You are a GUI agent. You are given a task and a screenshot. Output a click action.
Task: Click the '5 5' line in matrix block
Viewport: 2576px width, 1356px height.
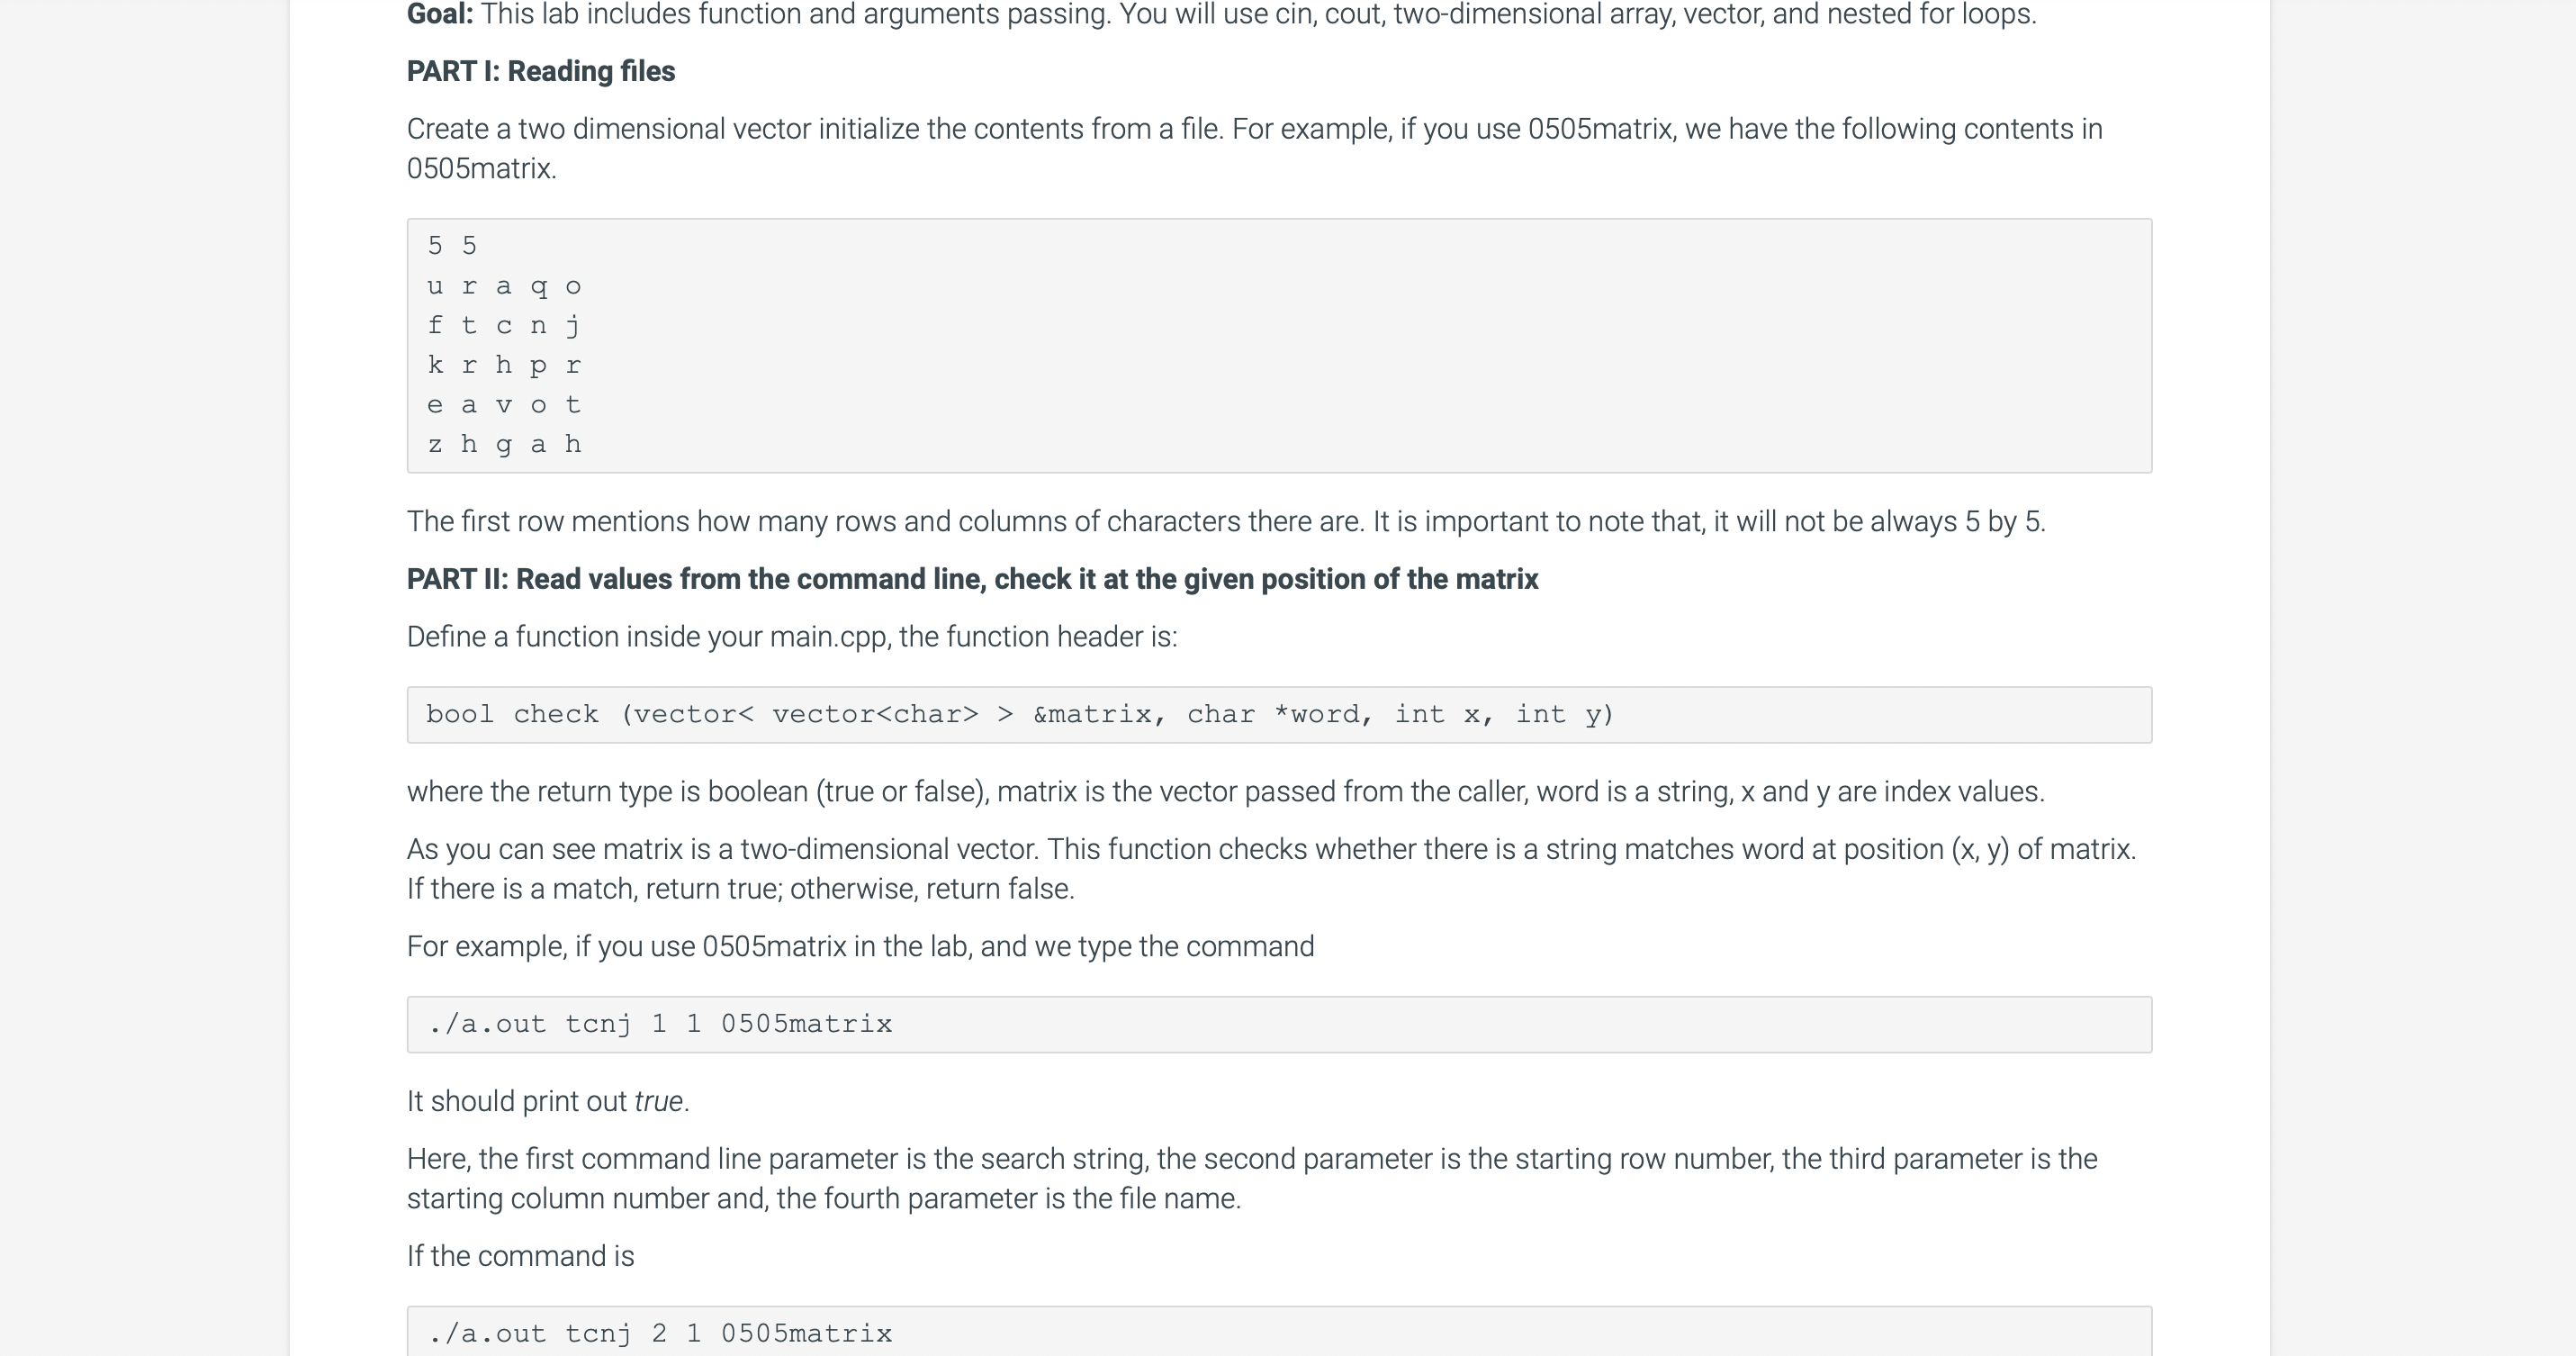pyautogui.click(x=453, y=246)
